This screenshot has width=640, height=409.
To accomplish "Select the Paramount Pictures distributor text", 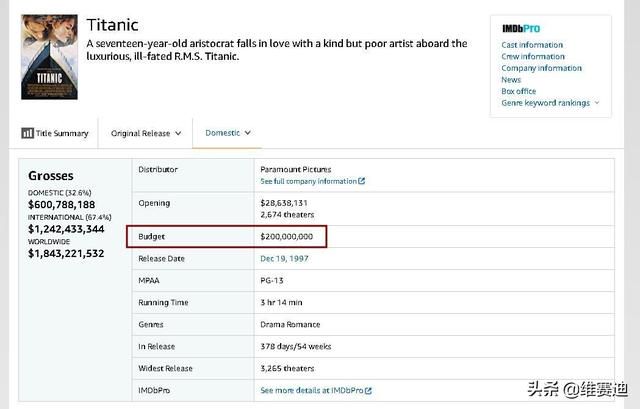I will [296, 169].
